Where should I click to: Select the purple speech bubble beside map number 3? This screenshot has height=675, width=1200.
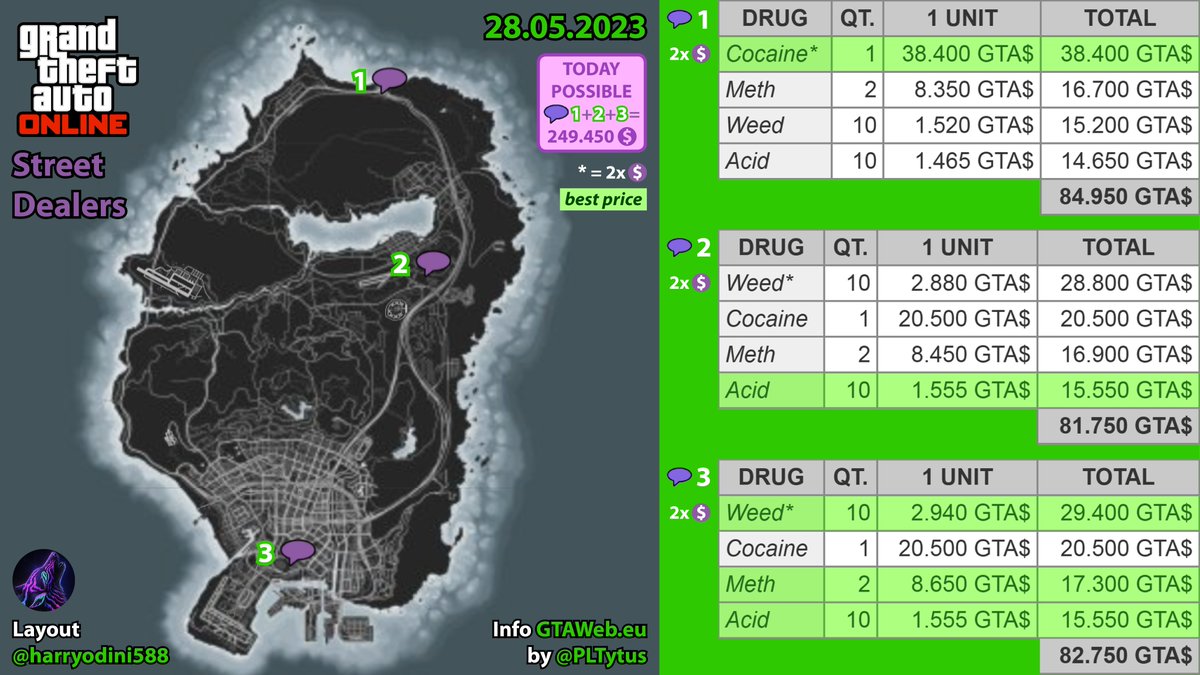(297, 551)
